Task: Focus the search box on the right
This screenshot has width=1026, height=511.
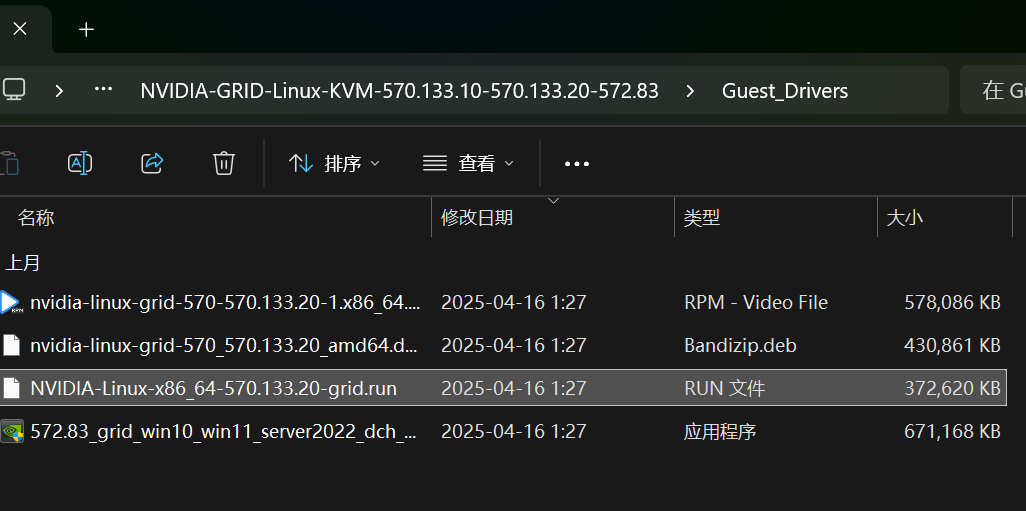Action: coord(993,90)
